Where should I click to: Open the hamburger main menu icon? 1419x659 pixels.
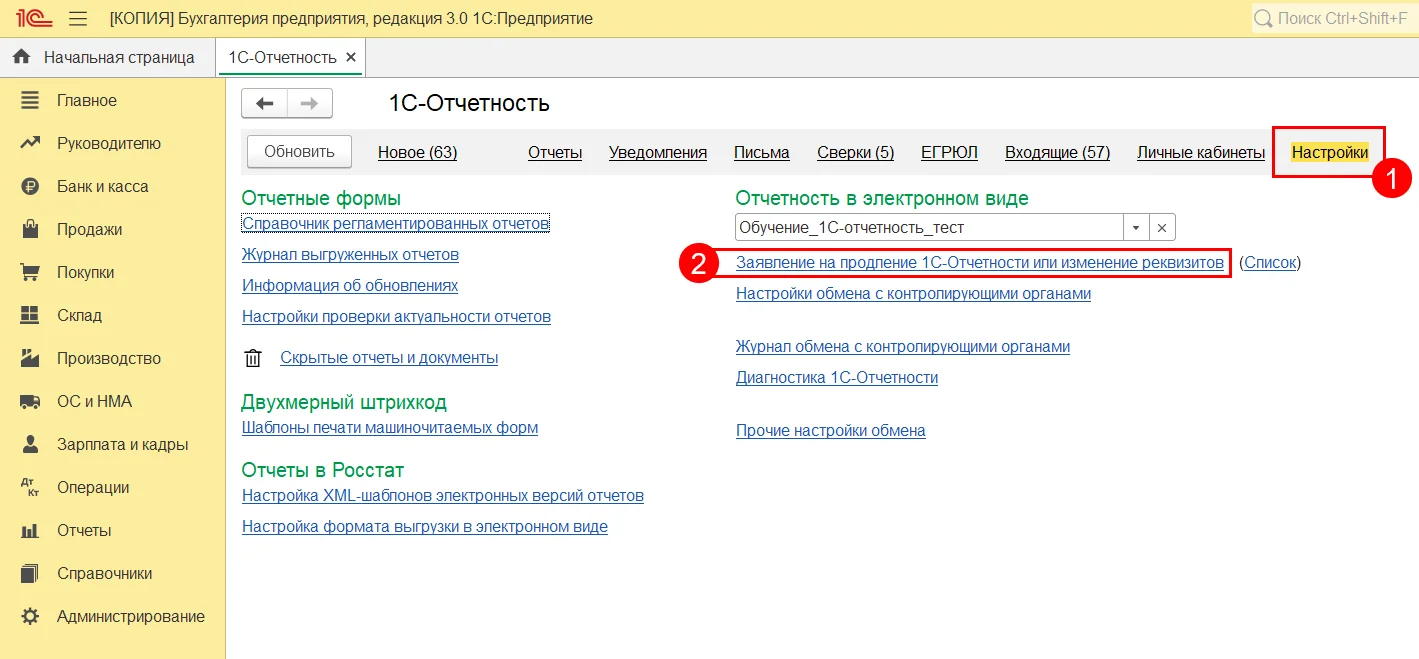[x=78, y=18]
